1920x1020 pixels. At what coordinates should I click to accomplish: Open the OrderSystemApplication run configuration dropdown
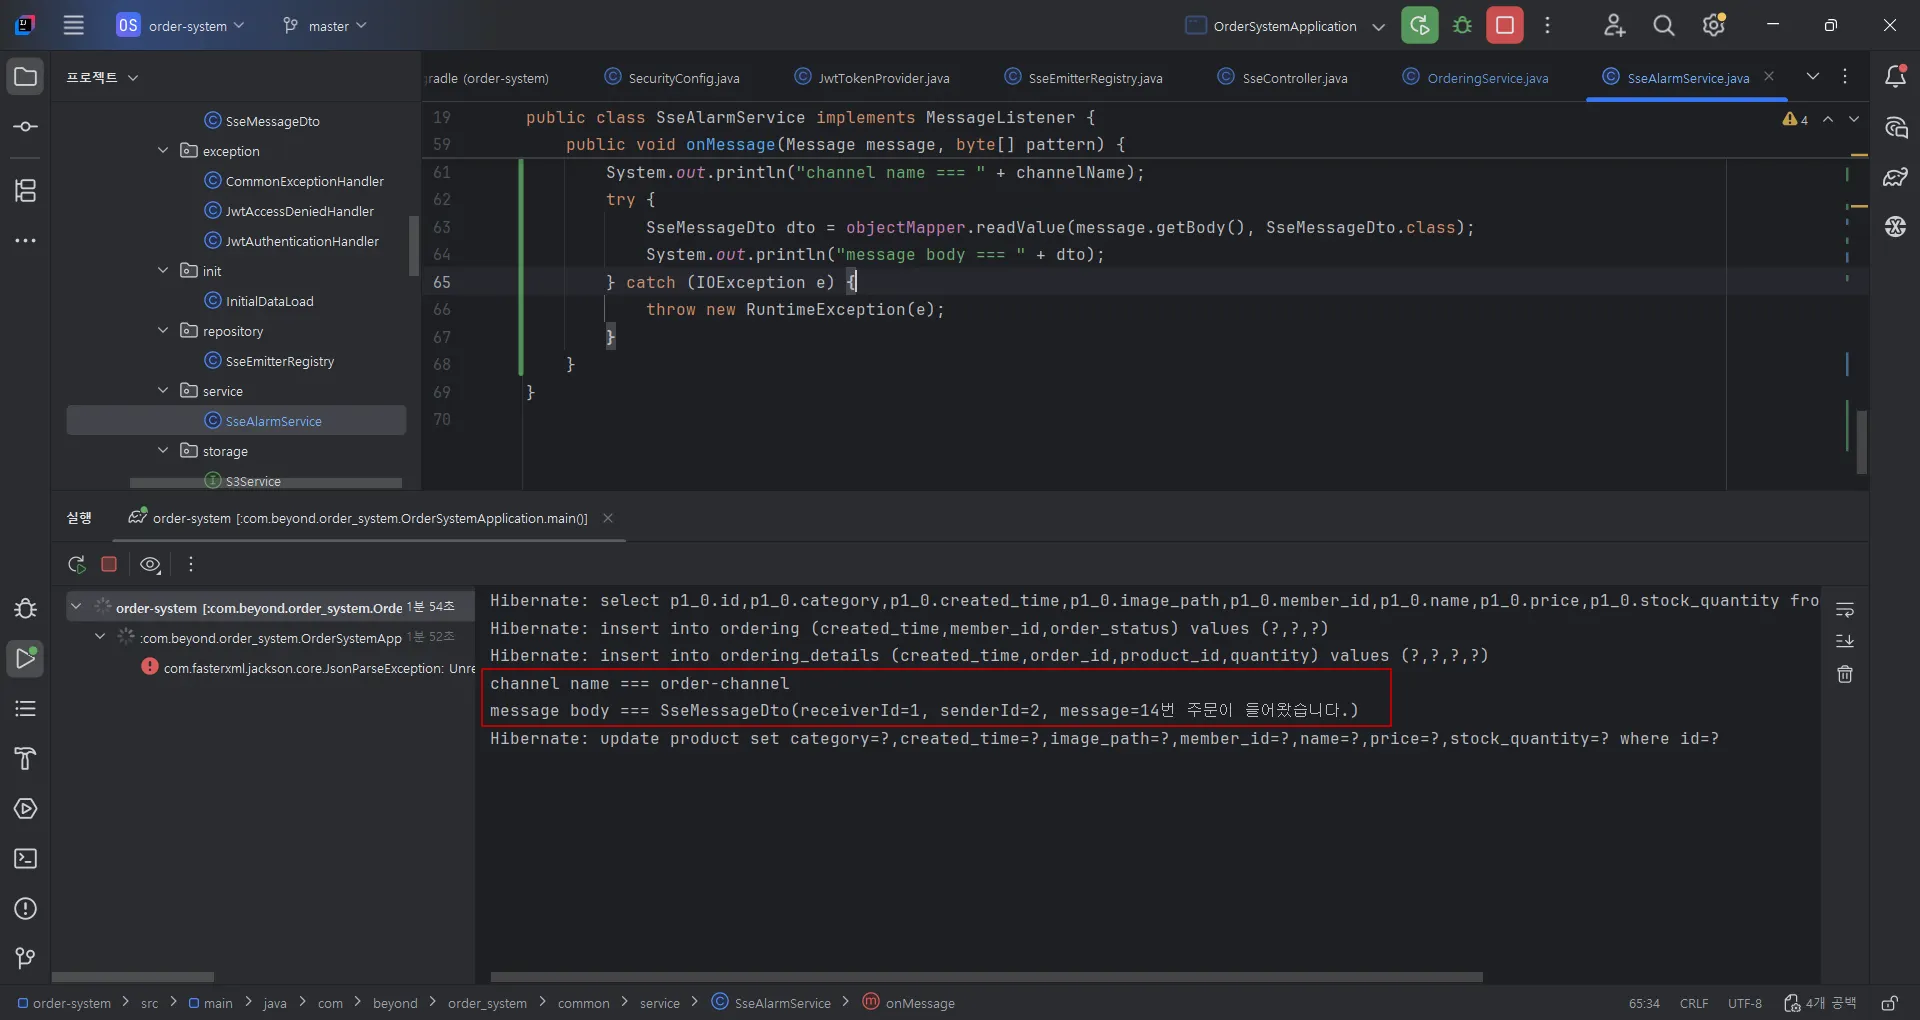point(1286,25)
